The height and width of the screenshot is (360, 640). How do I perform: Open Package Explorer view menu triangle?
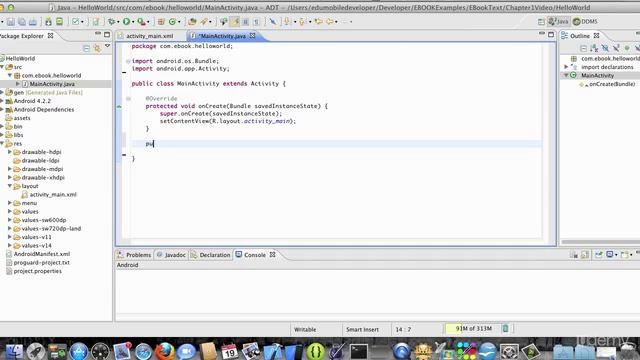(107, 47)
